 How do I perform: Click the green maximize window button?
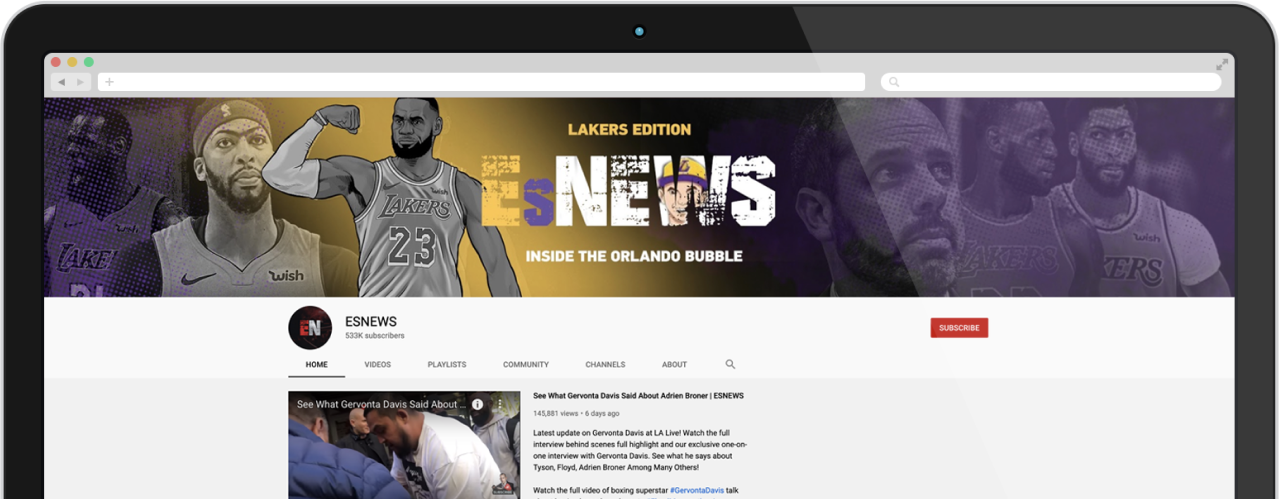coord(88,62)
